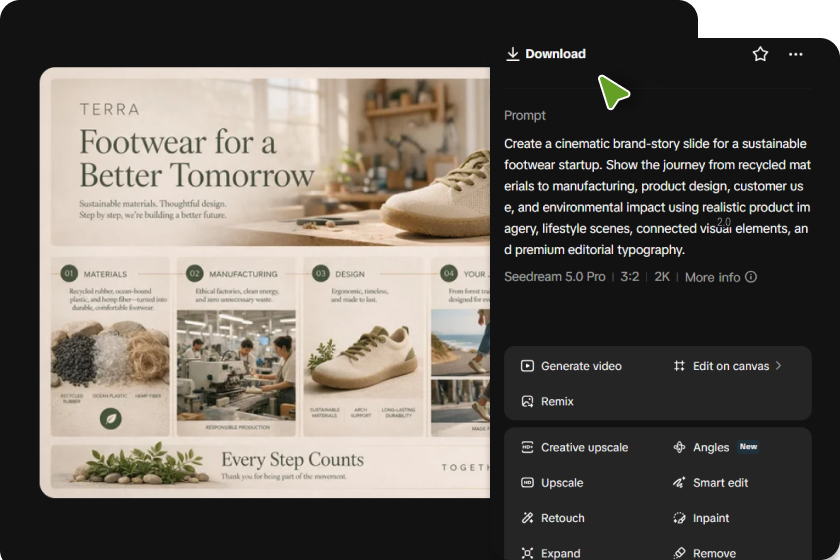Image resolution: width=840 pixels, height=560 pixels.
Task: Select the Angles option
Action: (x=711, y=447)
